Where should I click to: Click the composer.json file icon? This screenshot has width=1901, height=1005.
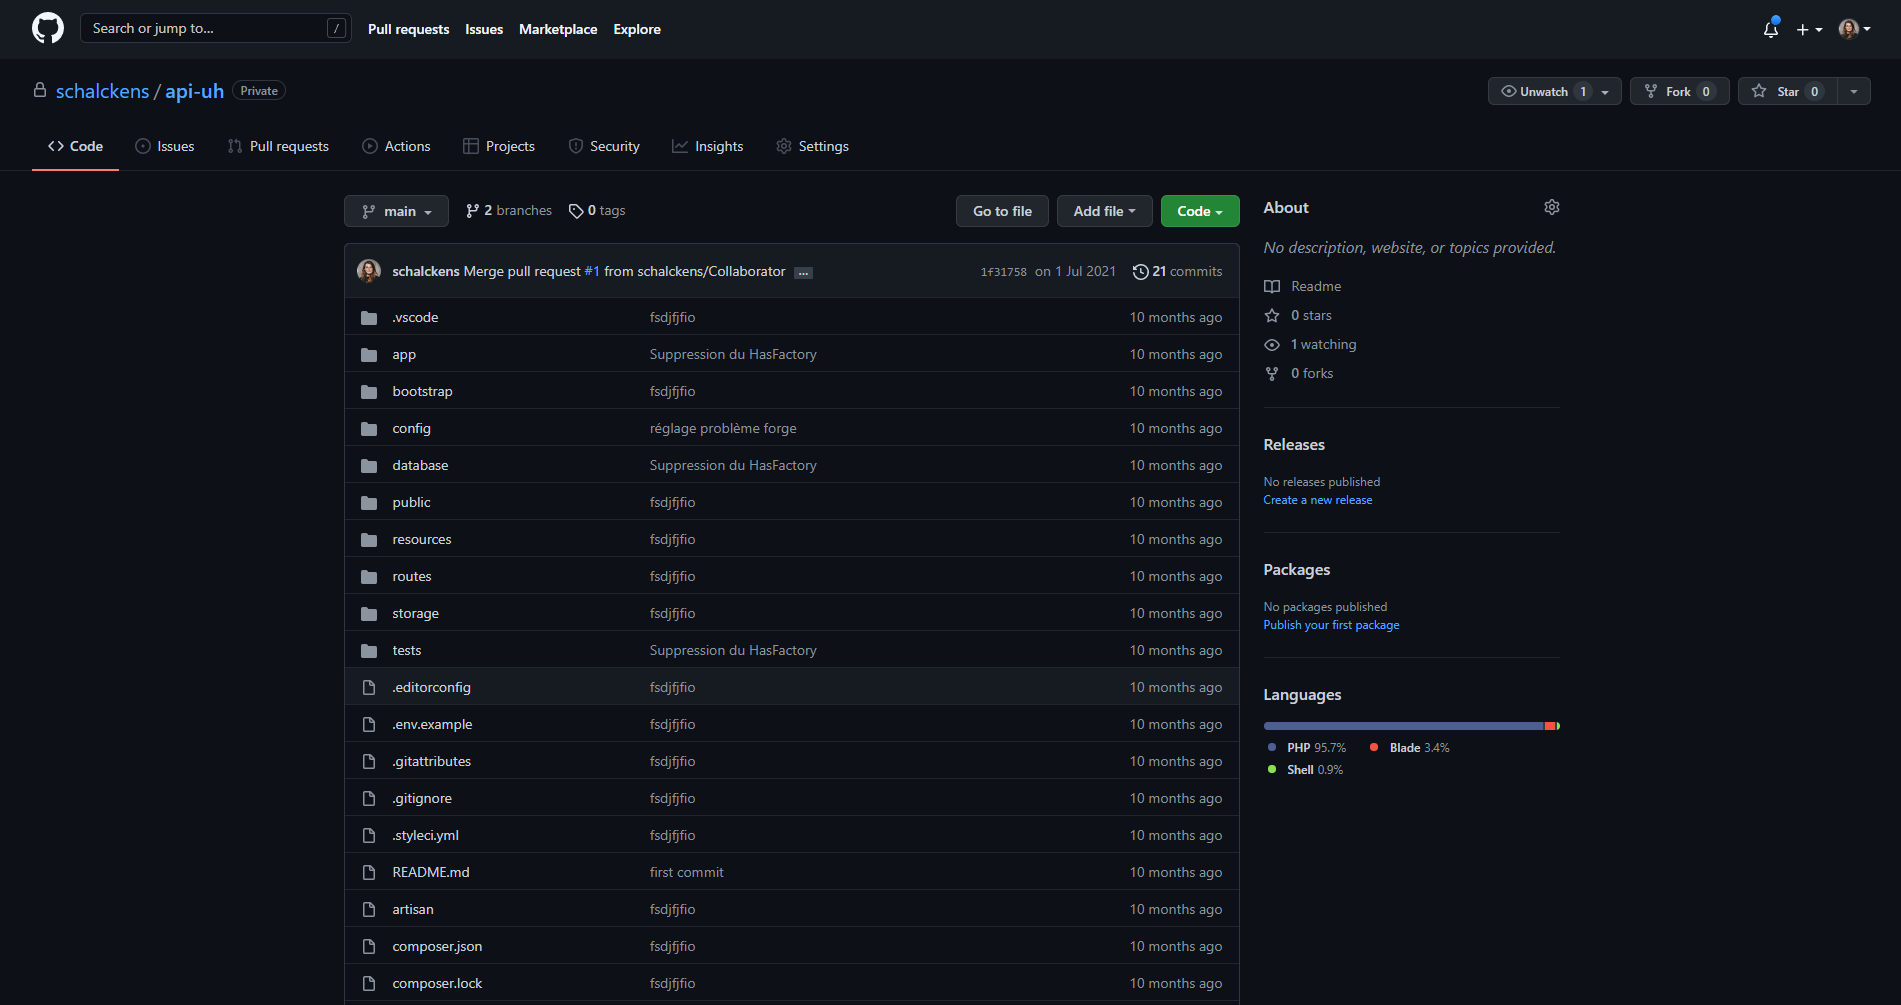[x=369, y=946]
